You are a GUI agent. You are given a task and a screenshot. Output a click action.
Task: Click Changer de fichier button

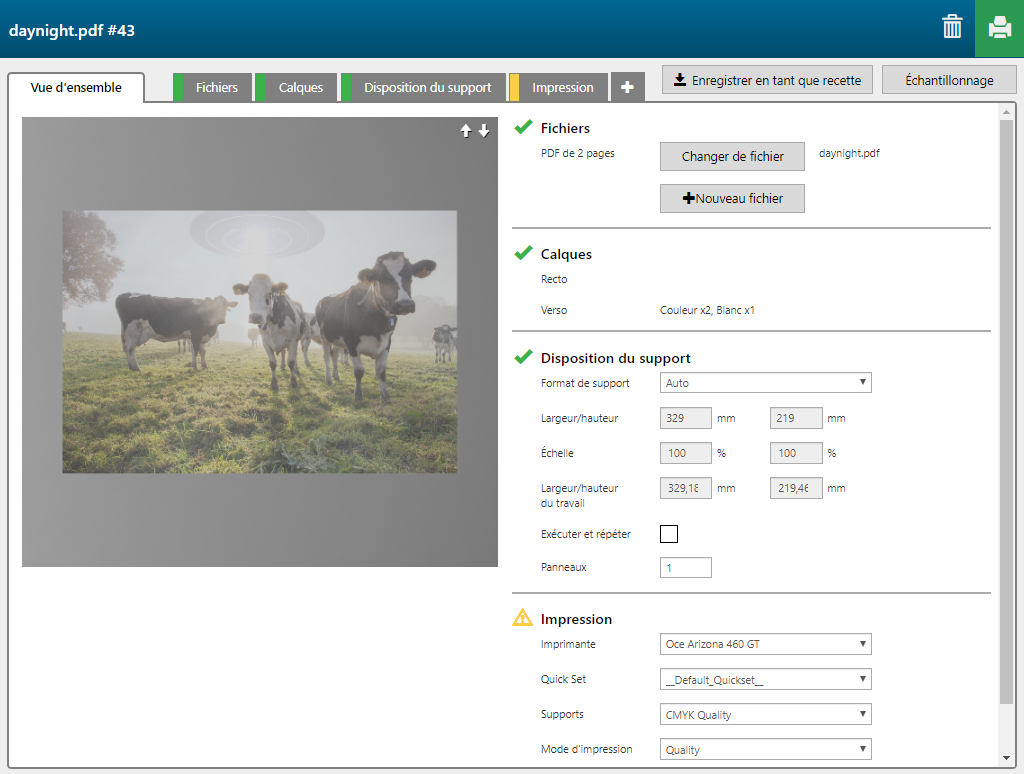(x=732, y=157)
